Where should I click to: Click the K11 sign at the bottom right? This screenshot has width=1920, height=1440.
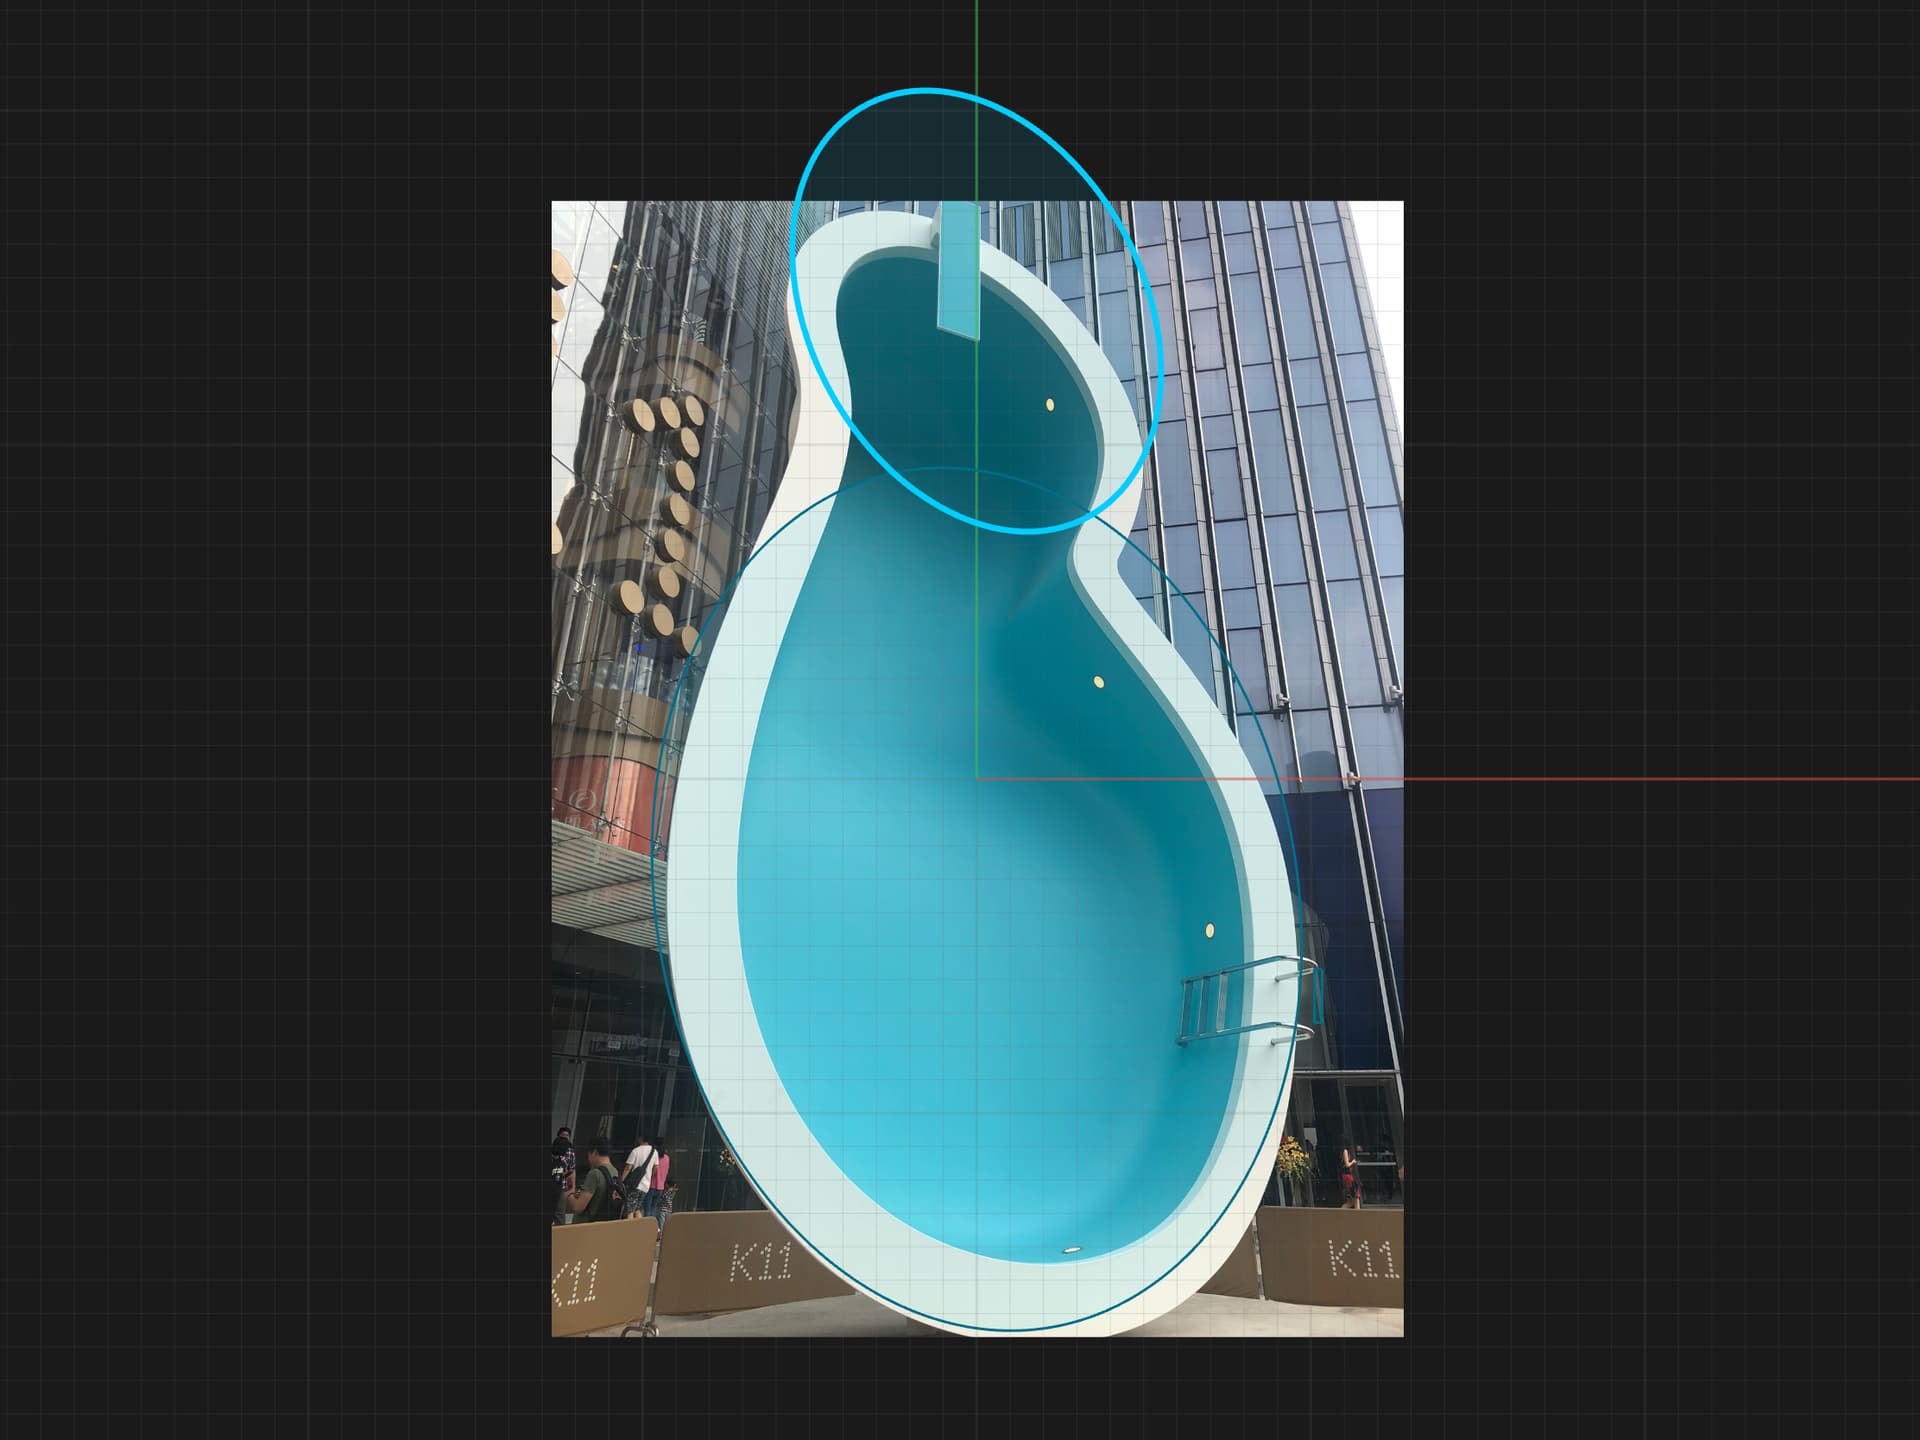coord(1362,1258)
